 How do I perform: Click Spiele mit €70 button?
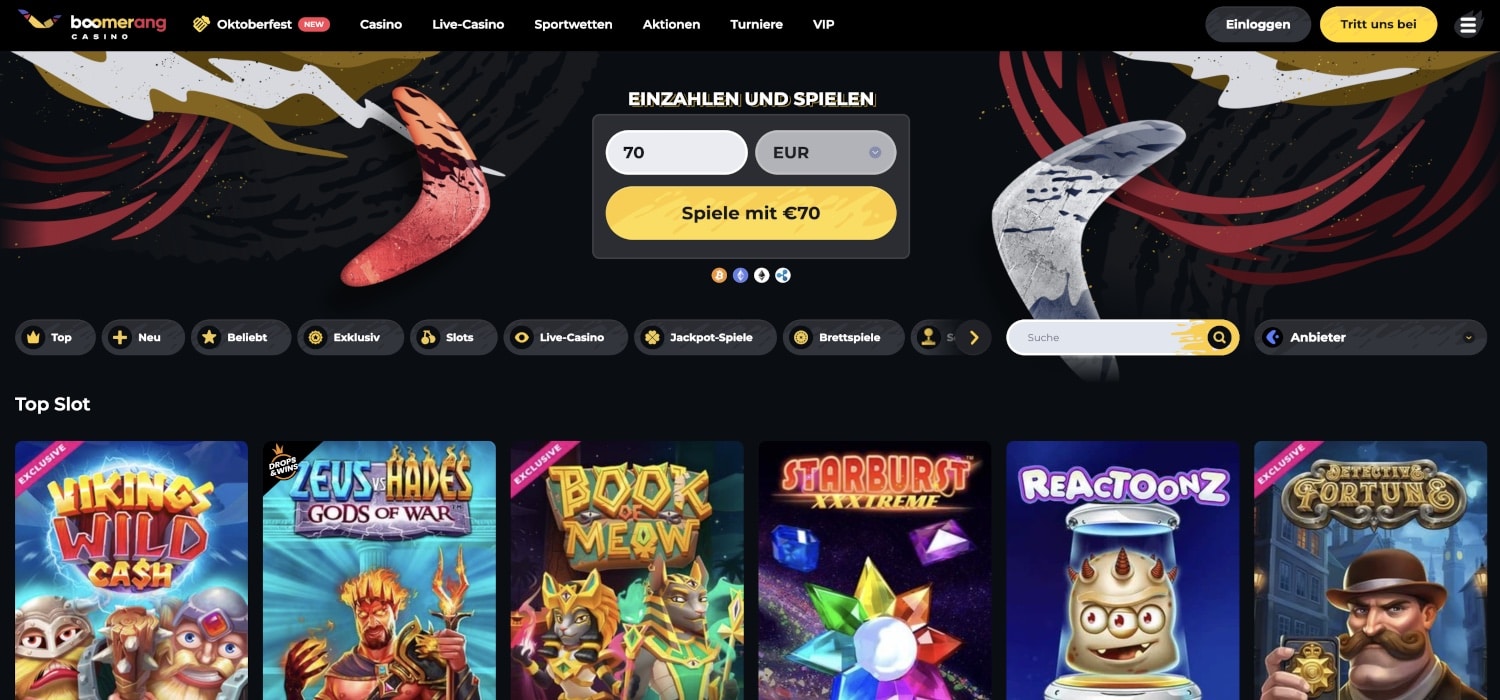(751, 213)
